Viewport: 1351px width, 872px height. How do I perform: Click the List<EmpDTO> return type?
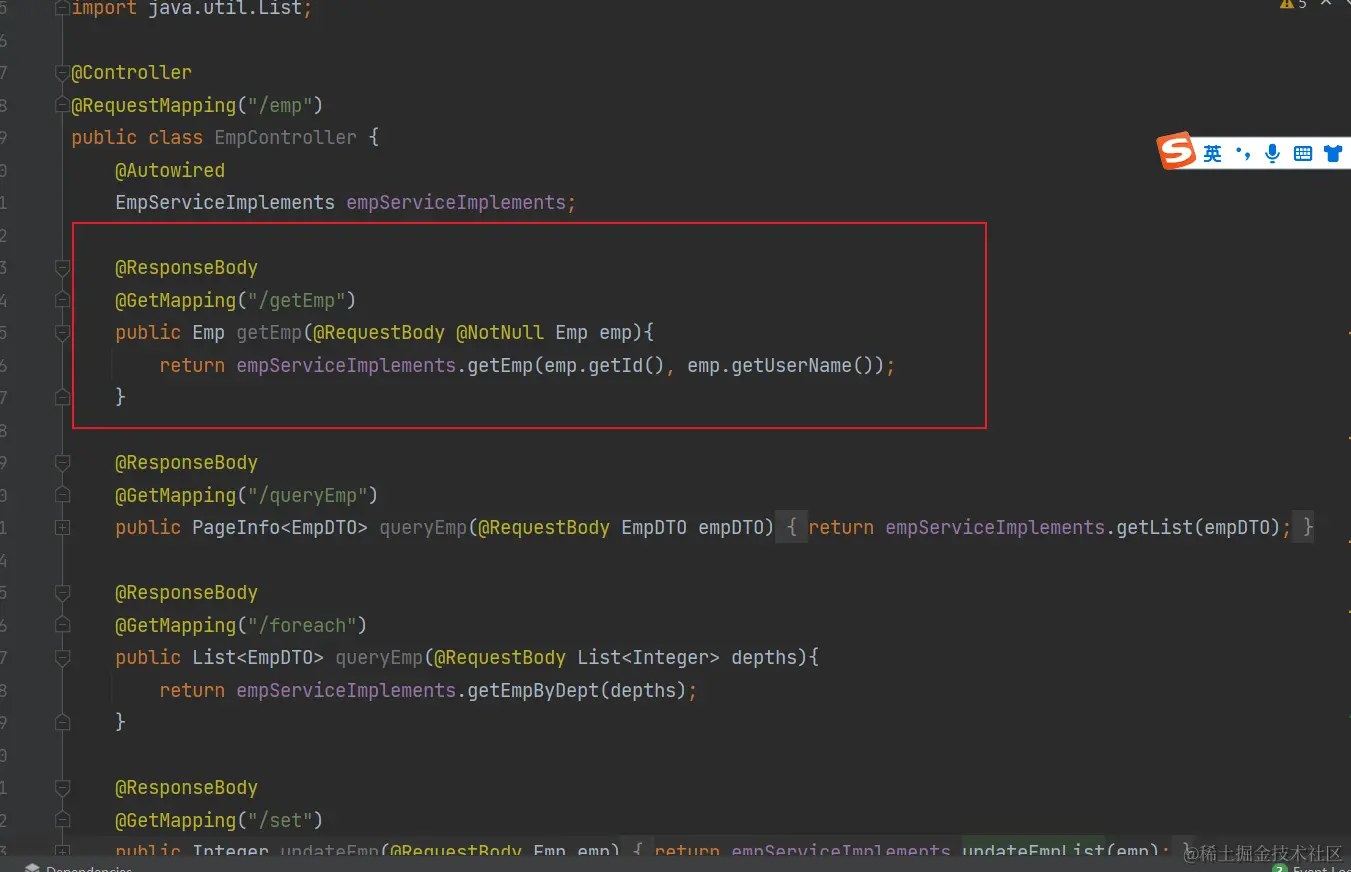click(x=258, y=658)
